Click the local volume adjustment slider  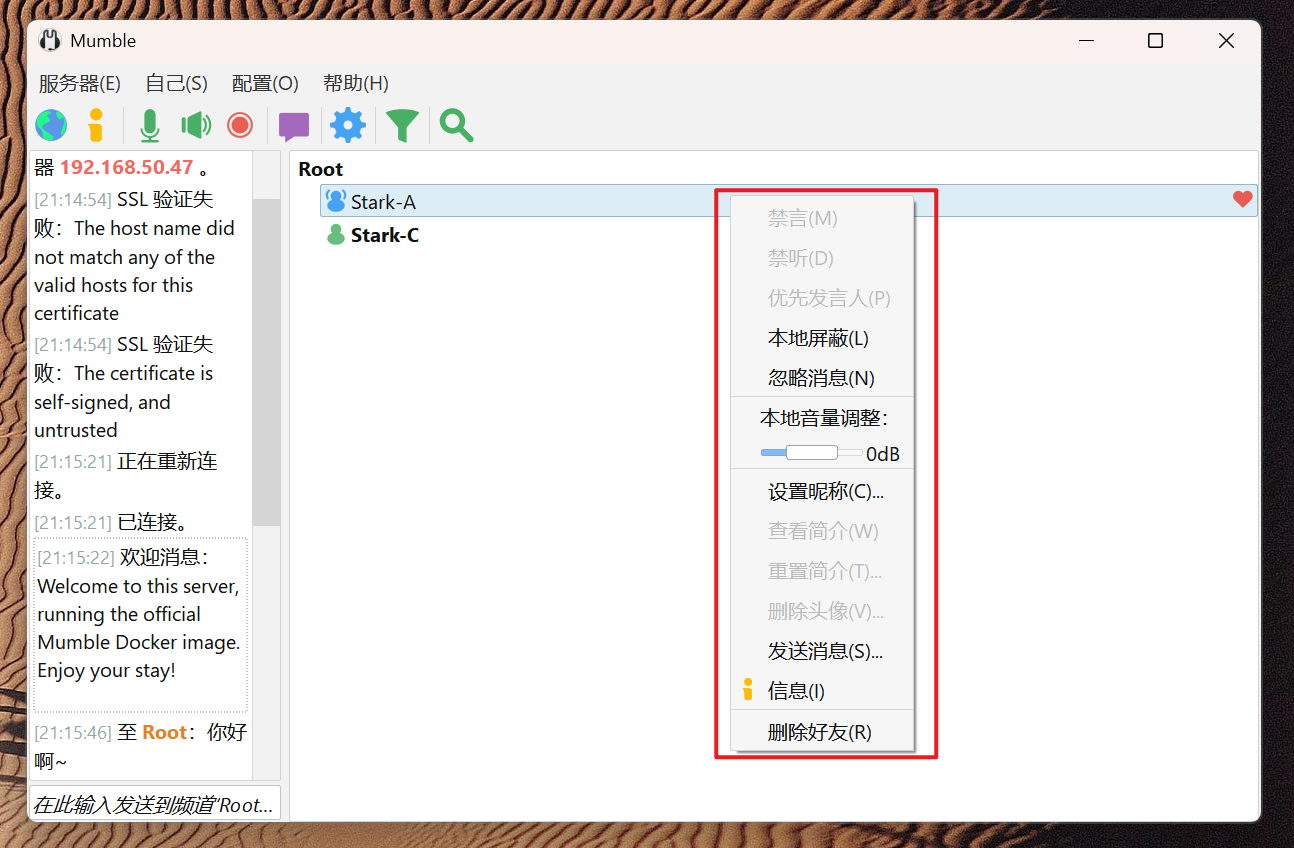[x=811, y=453]
